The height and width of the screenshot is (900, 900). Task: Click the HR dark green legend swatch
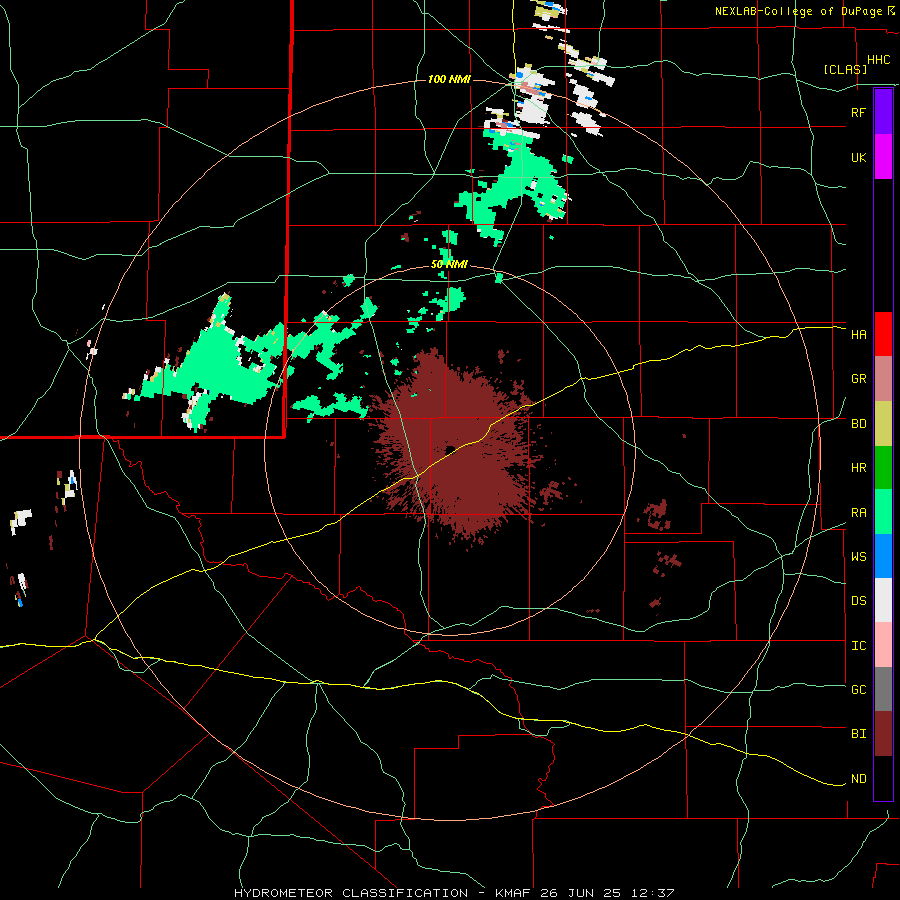pyautogui.click(x=883, y=468)
